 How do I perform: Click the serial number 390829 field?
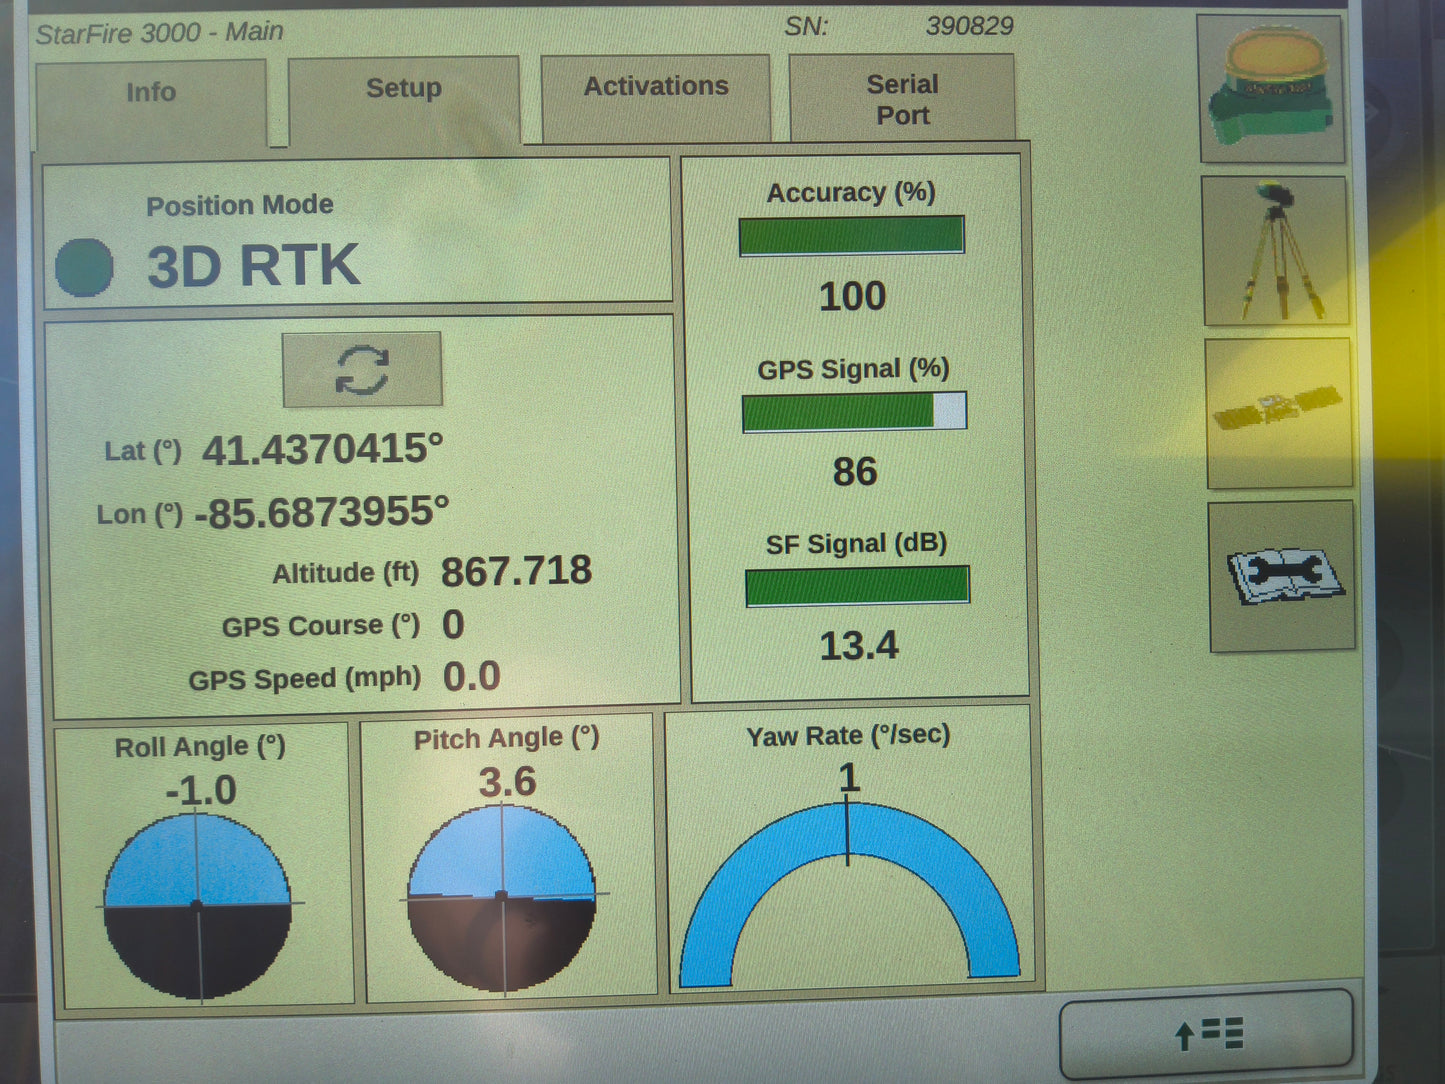click(x=971, y=26)
